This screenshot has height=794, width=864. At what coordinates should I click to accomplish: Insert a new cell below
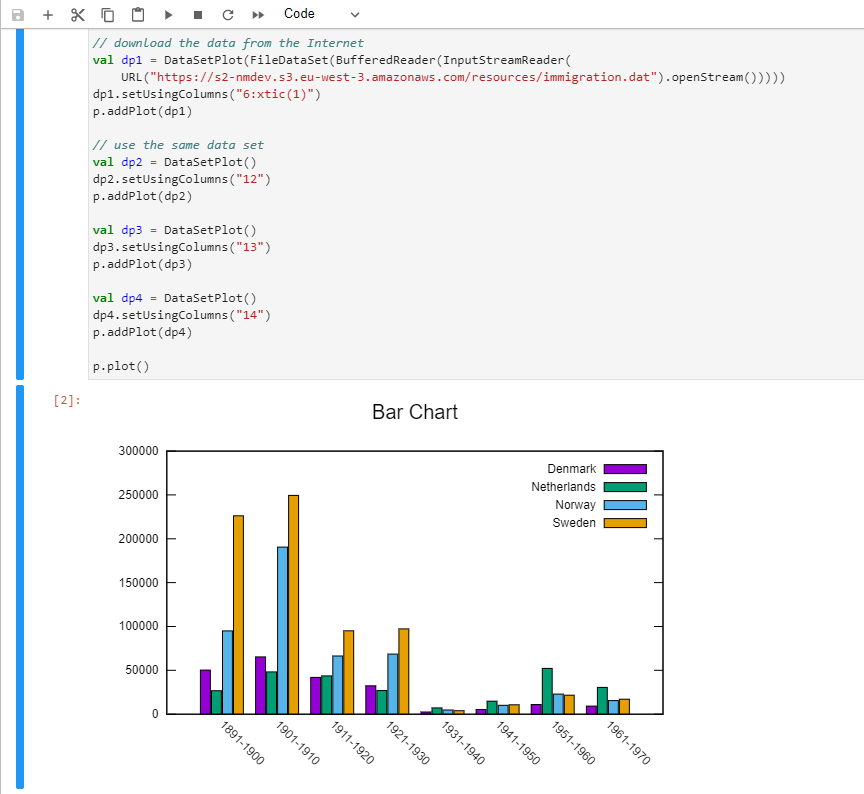point(47,14)
